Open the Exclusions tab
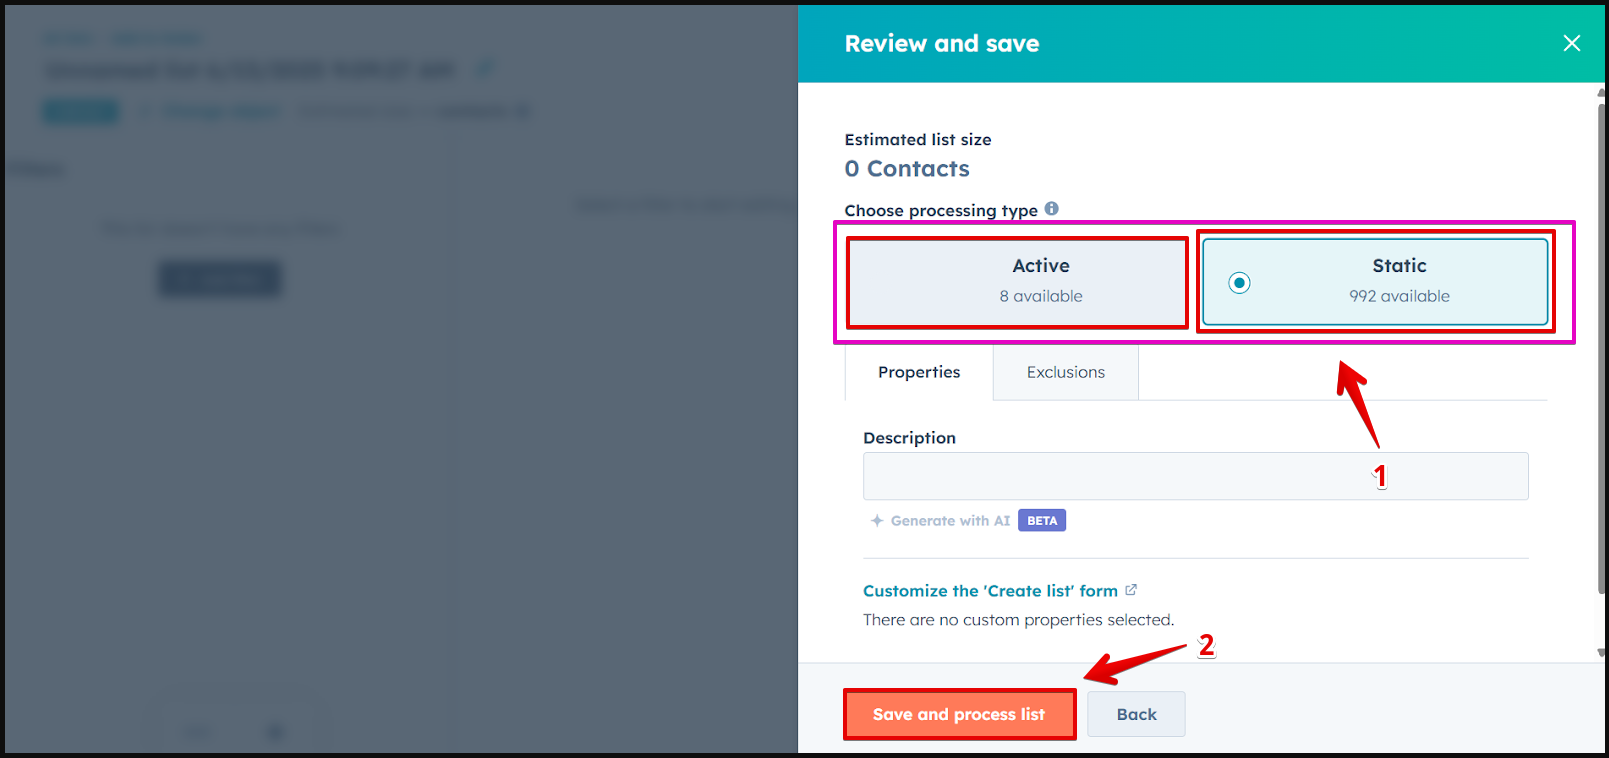This screenshot has width=1609, height=758. [1066, 372]
